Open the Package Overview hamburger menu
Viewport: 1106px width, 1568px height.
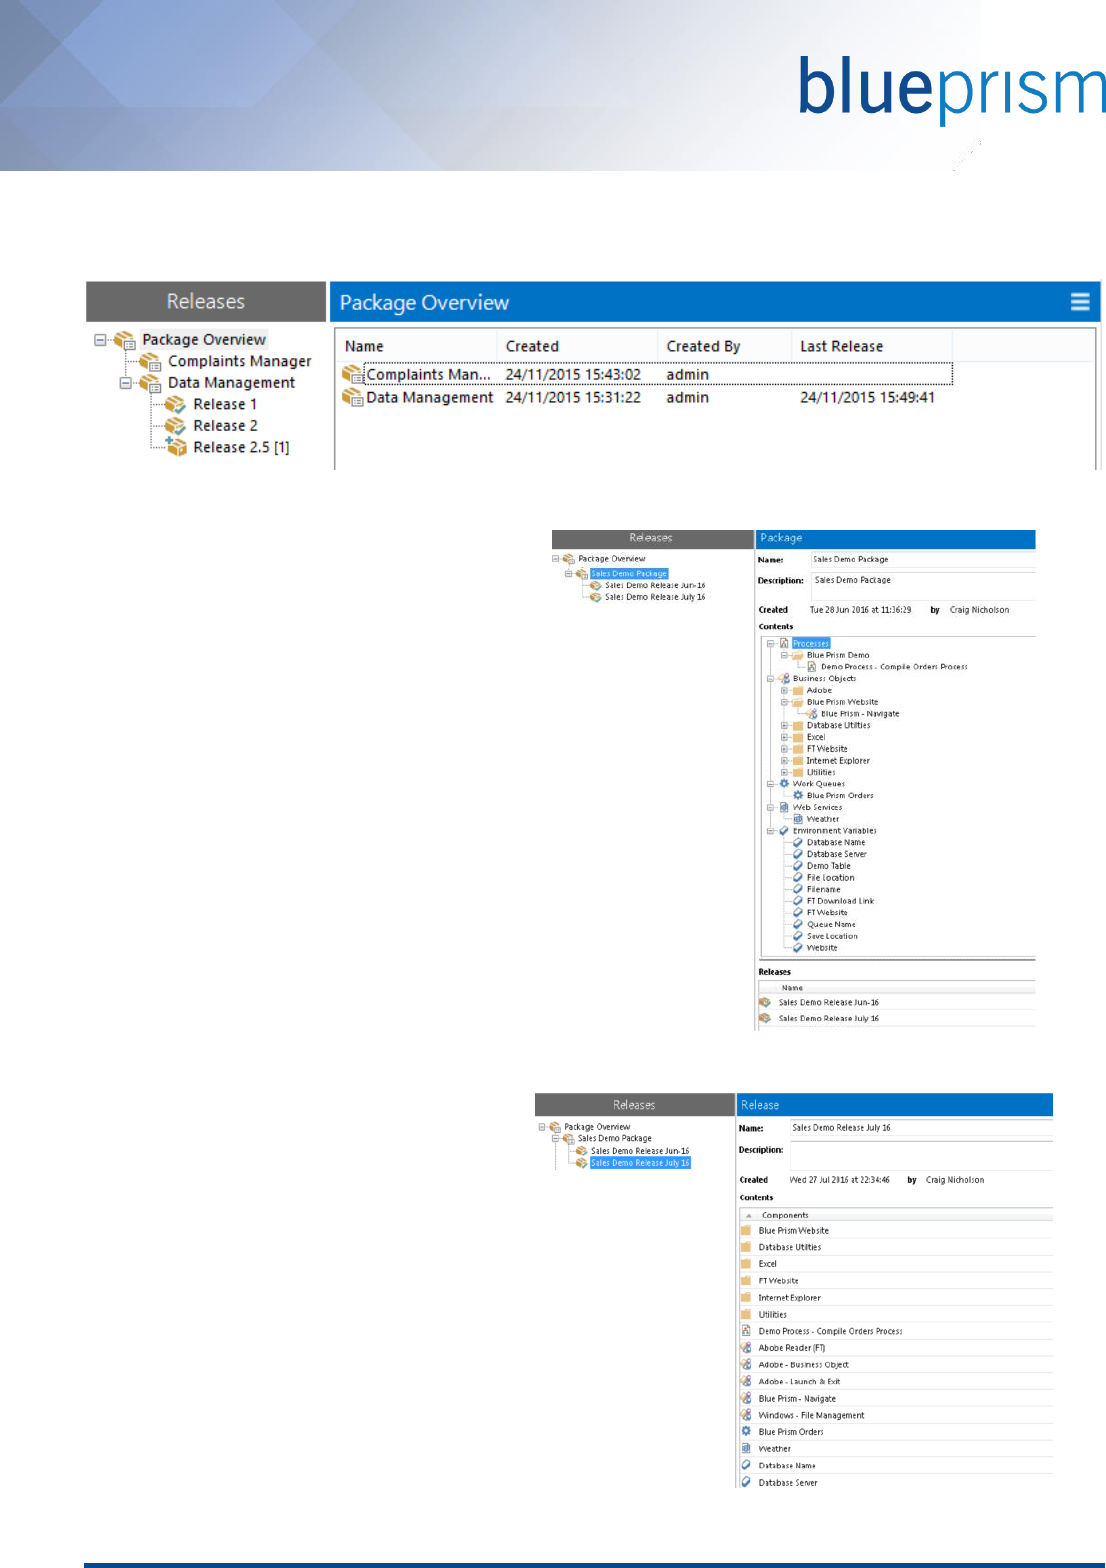click(1080, 302)
